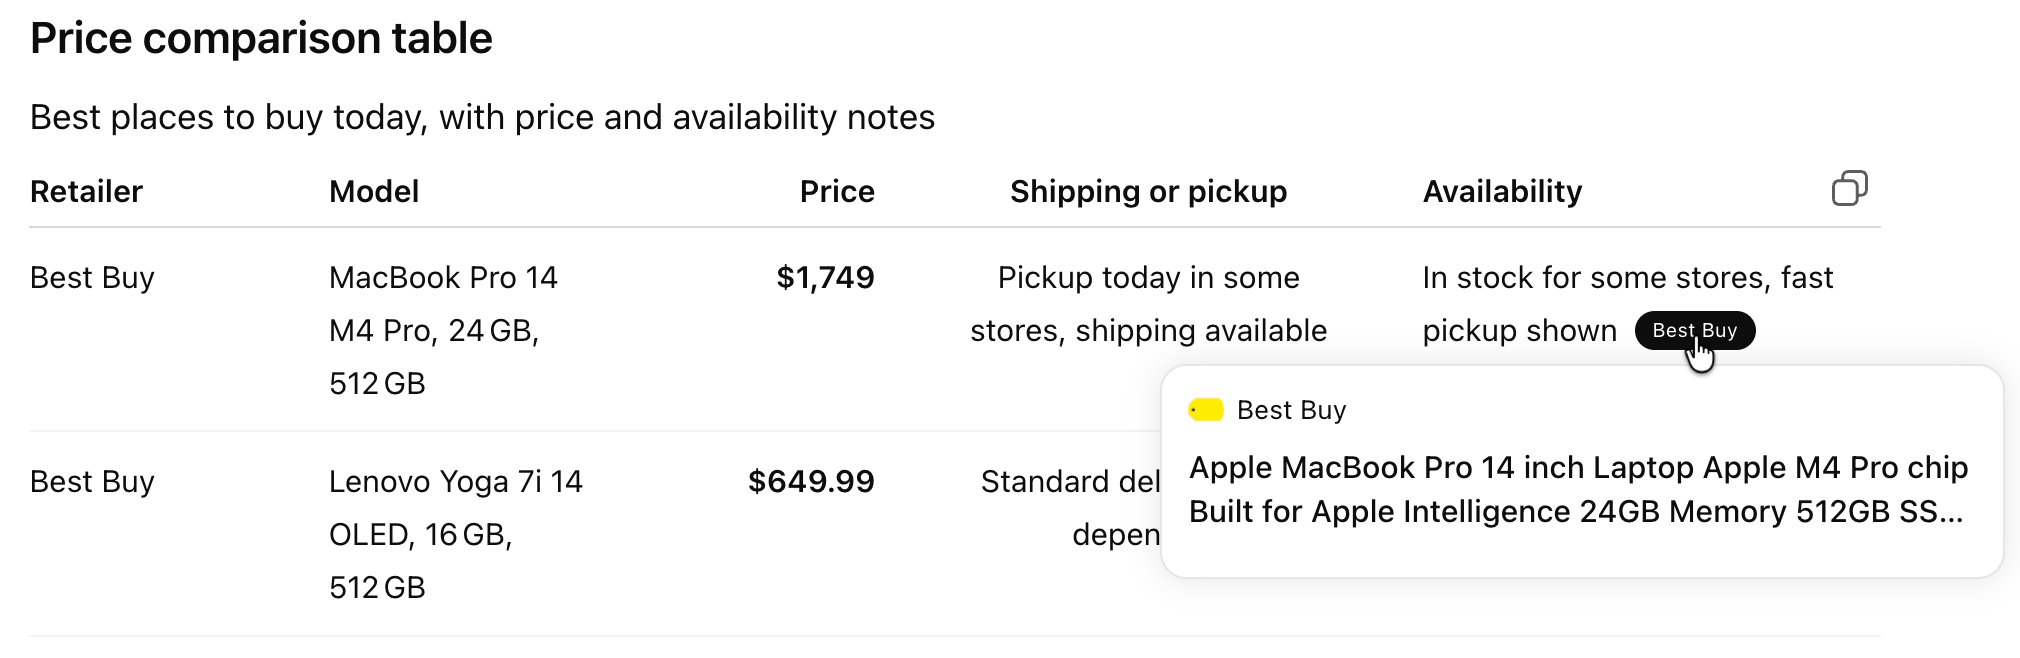
Task: Open the Apple MacBook Pro product title link
Action: point(1577,489)
